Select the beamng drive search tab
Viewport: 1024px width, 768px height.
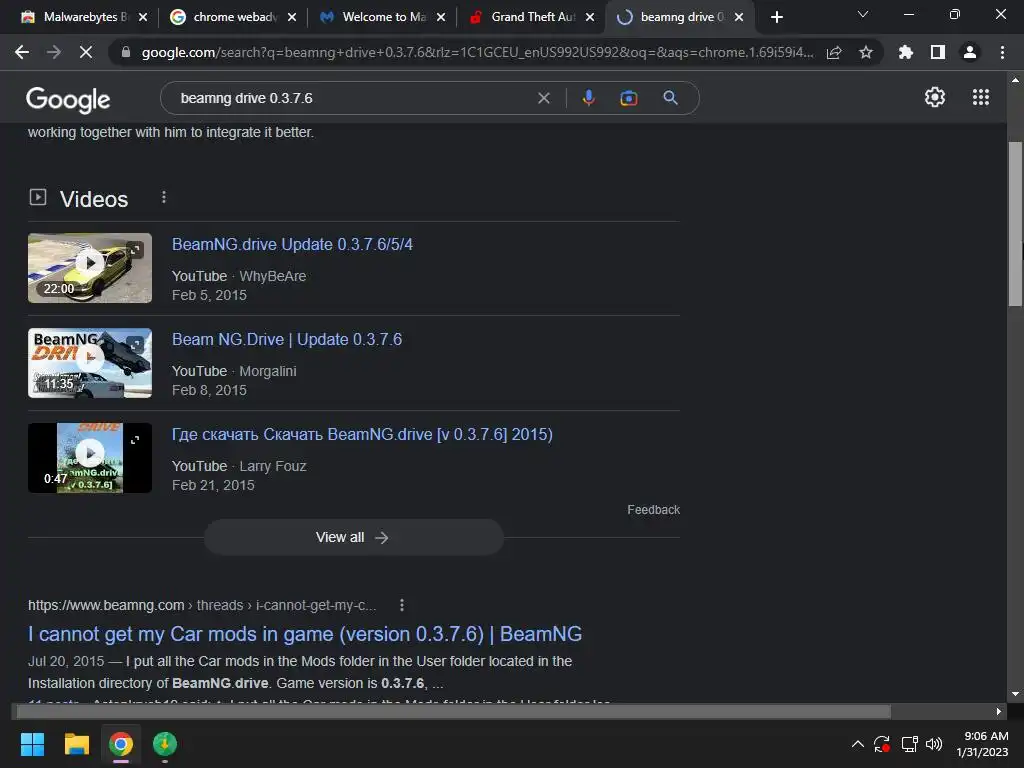(x=679, y=17)
